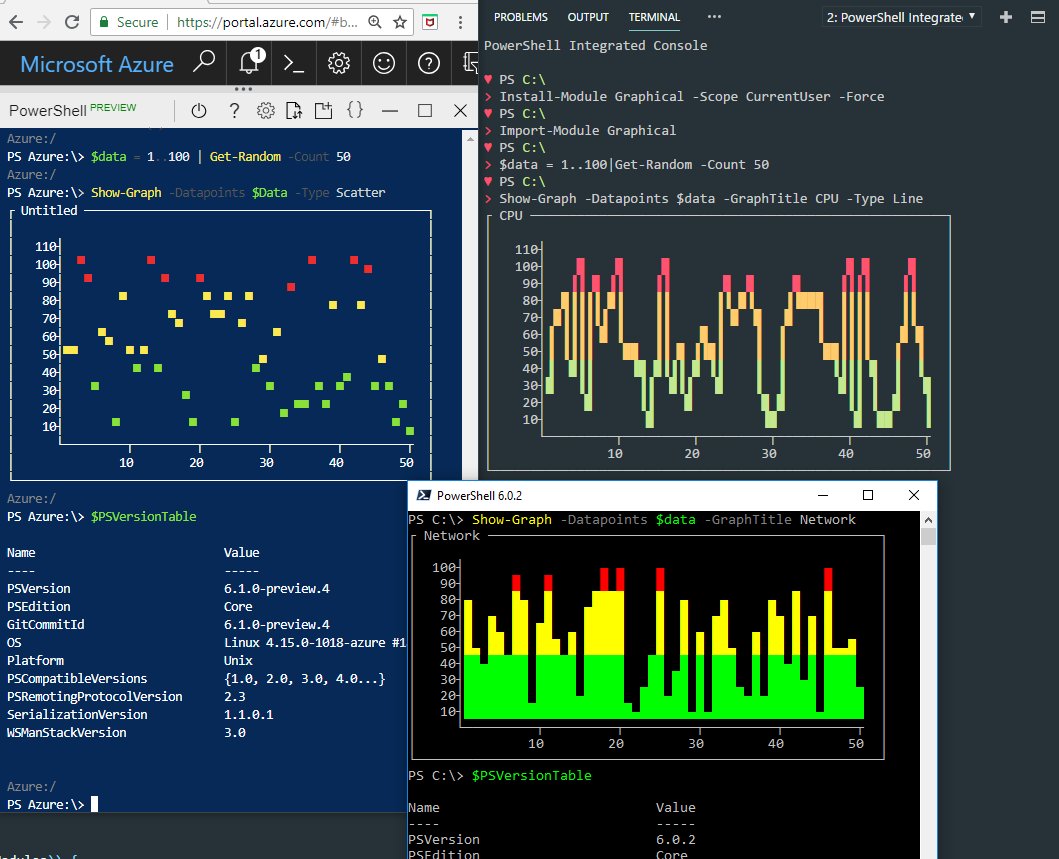This screenshot has height=859, width=1059.
Task: Close the Cloud Shell pane
Action: pyautogui.click(x=461, y=110)
